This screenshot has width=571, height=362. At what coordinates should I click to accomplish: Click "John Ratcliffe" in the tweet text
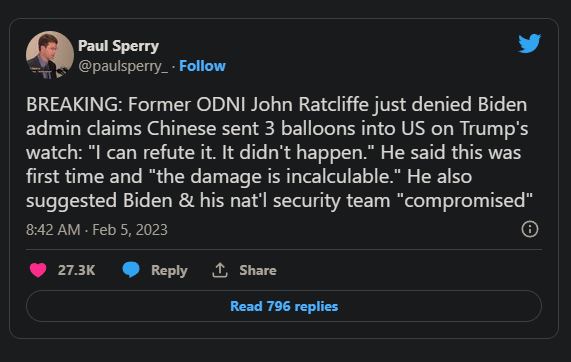tap(310, 105)
